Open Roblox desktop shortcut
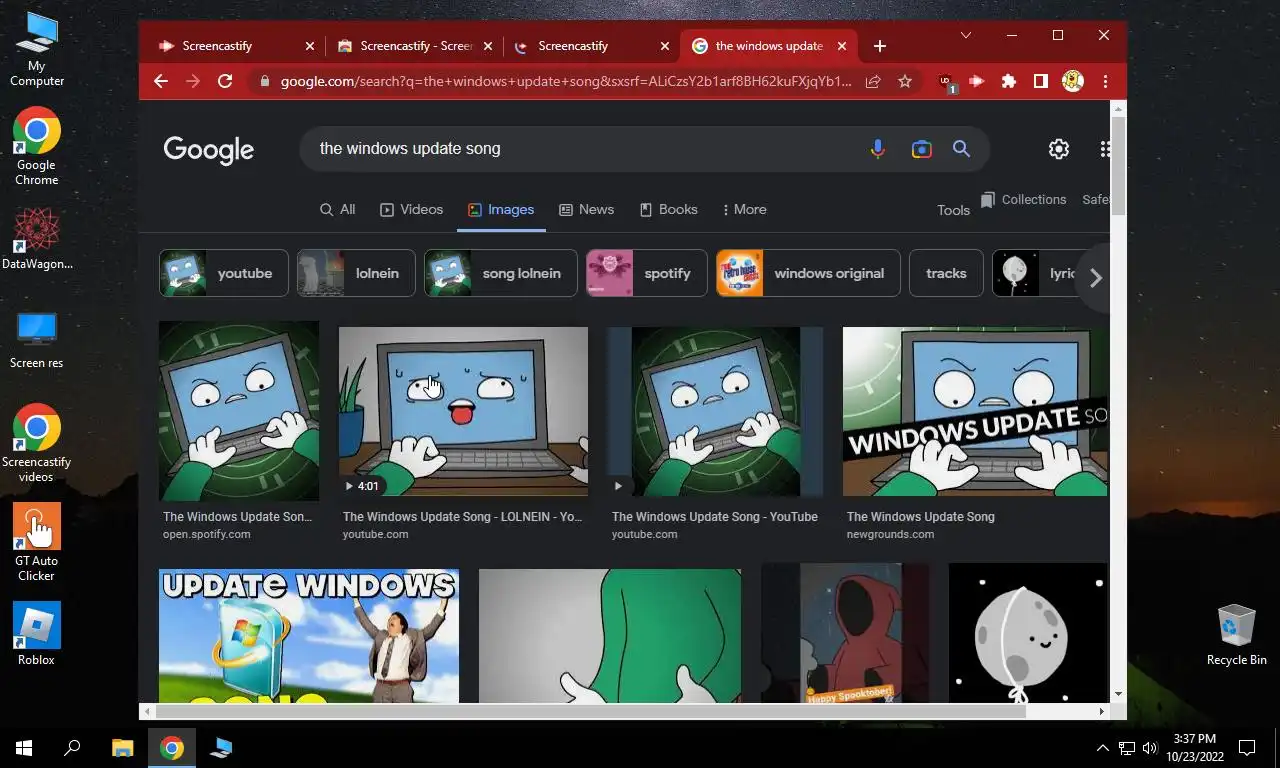Image resolution: width=1280 pixels, height=768 pixels. pos(37,634)
